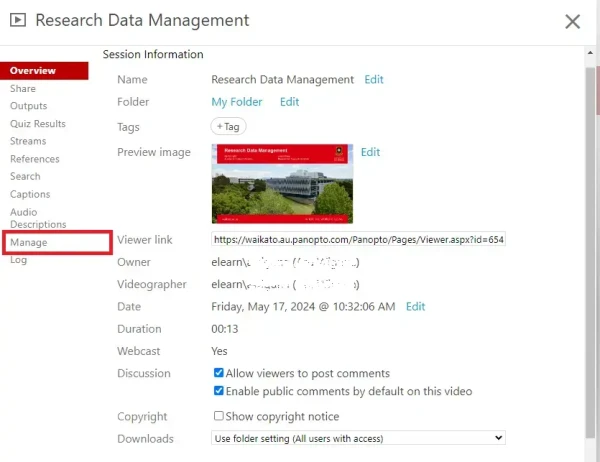Click the preview image thumbnail

click(x=282, y=184)
